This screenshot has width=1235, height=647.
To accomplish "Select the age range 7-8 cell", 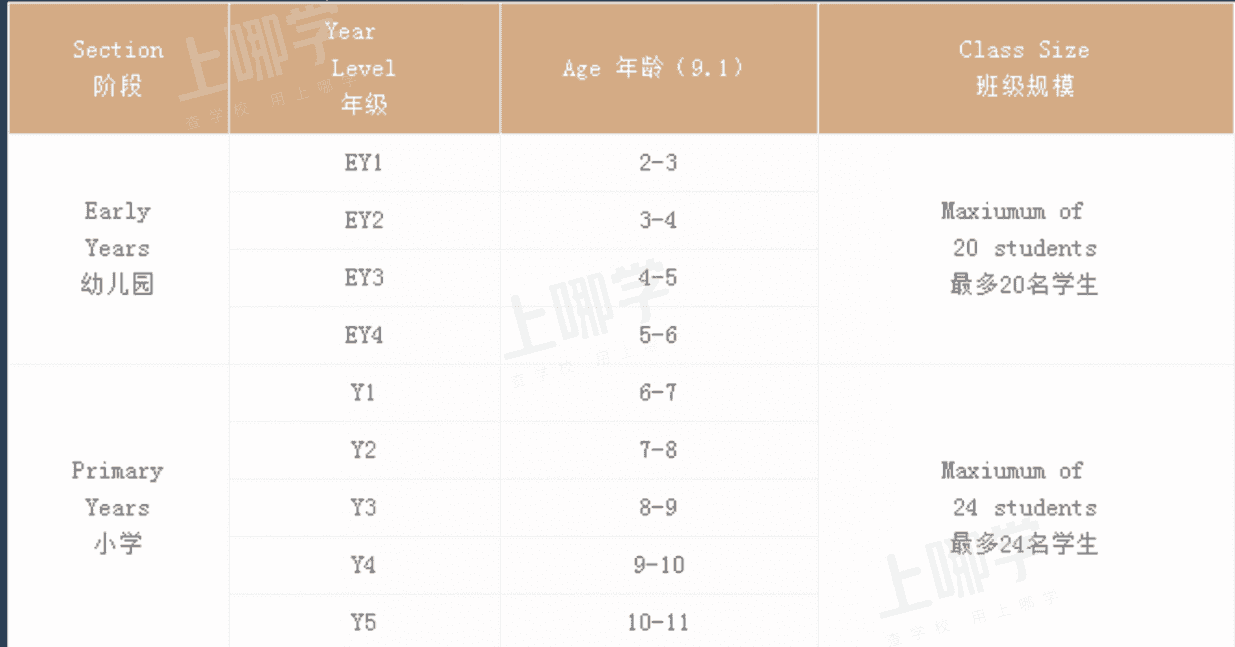I will pos(659,450).
